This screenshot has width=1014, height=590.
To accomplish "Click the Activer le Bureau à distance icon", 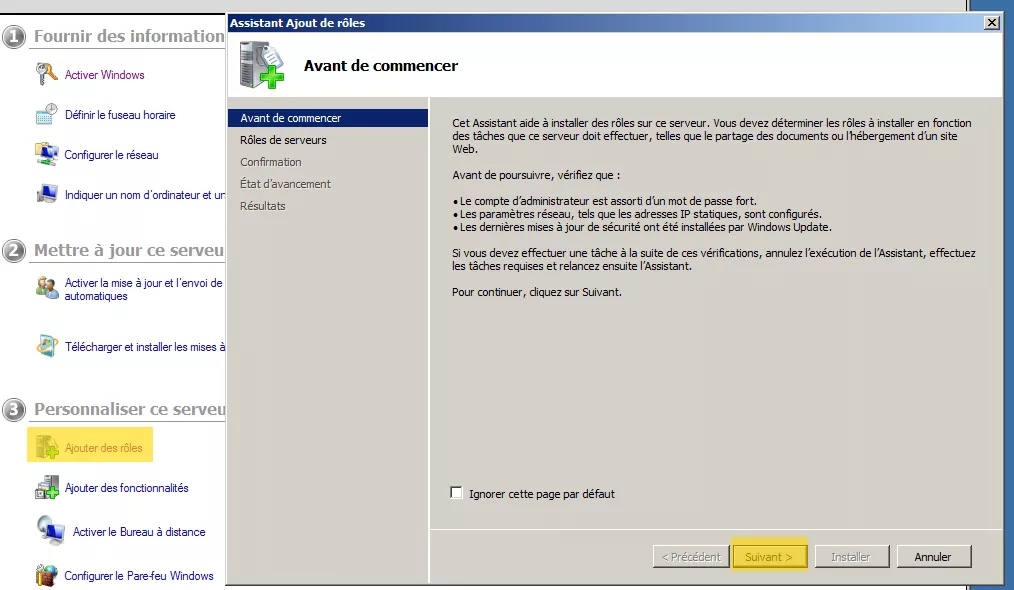I will coord(50,530).
